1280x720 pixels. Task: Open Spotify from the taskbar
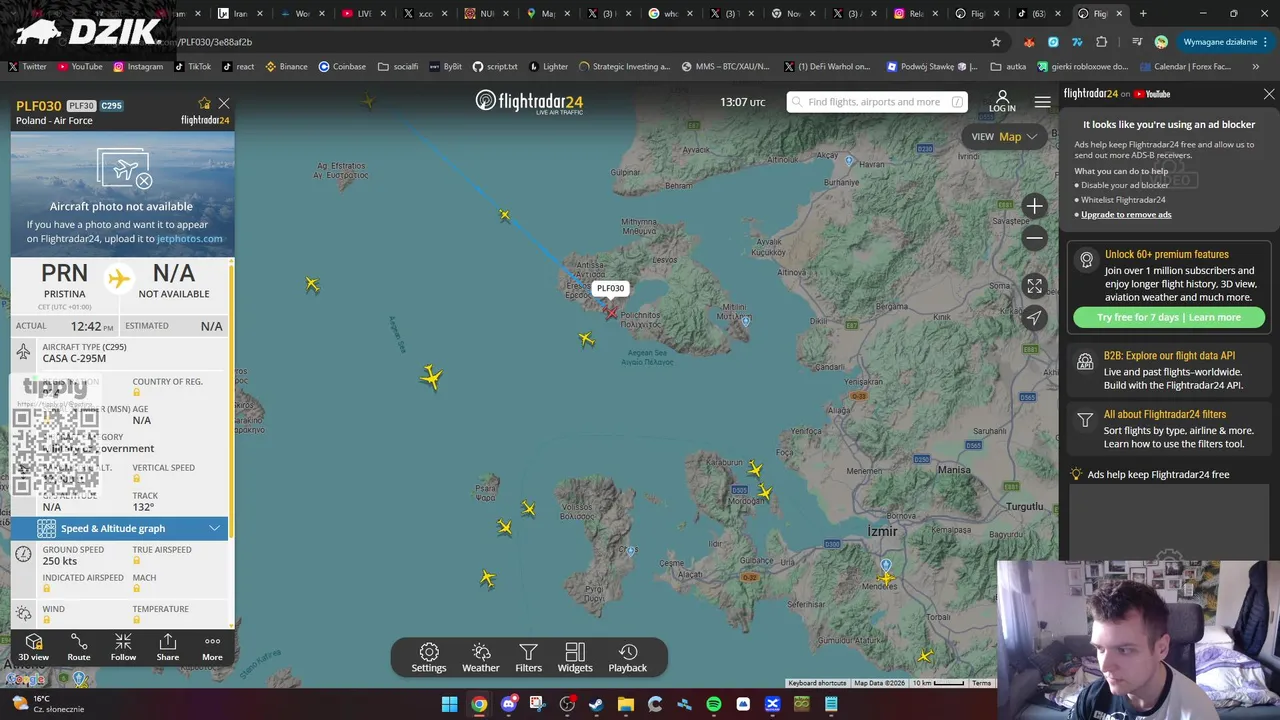(714, 704)
